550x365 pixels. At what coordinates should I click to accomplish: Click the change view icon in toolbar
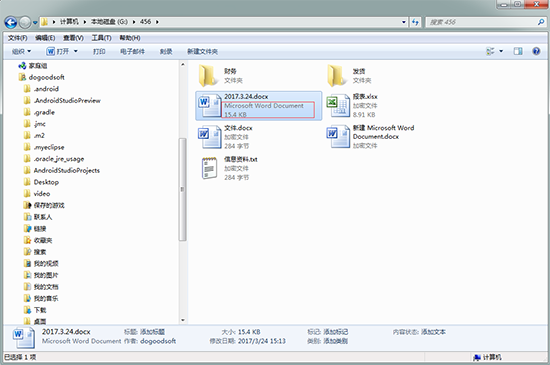tap(490, 52)
